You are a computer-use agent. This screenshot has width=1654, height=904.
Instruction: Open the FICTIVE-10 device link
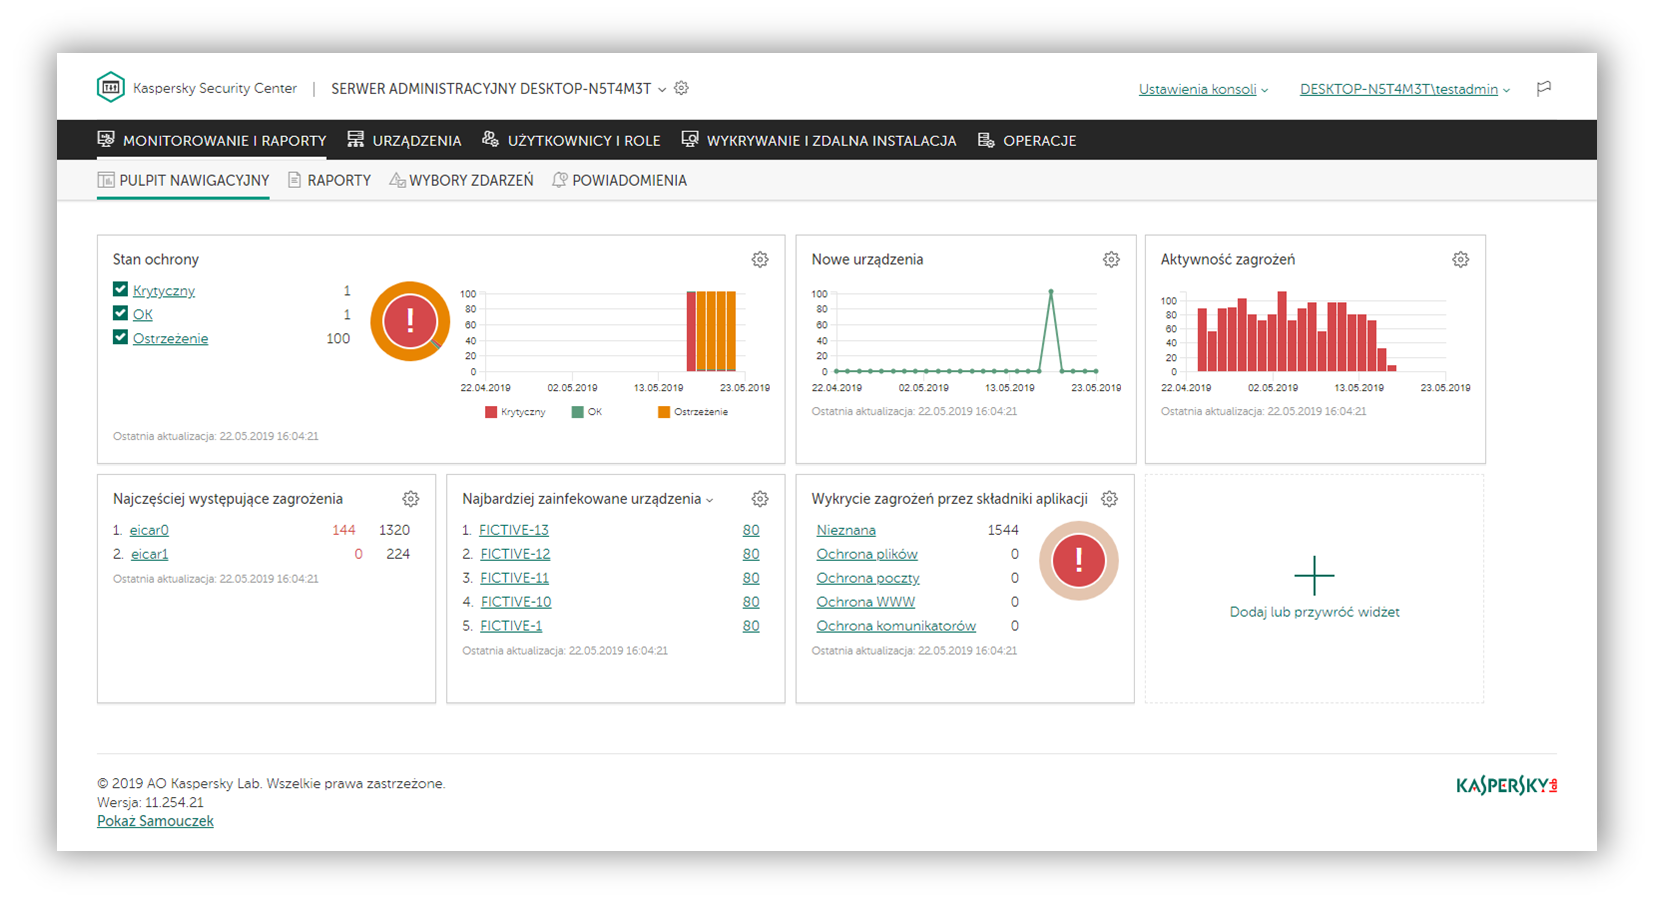516,602
